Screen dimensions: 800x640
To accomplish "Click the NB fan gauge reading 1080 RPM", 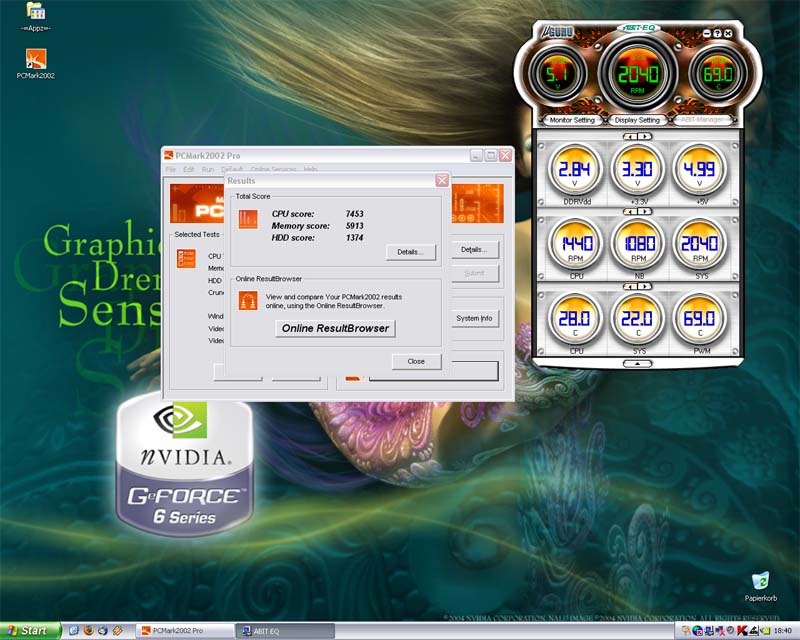I will [637, 245].
